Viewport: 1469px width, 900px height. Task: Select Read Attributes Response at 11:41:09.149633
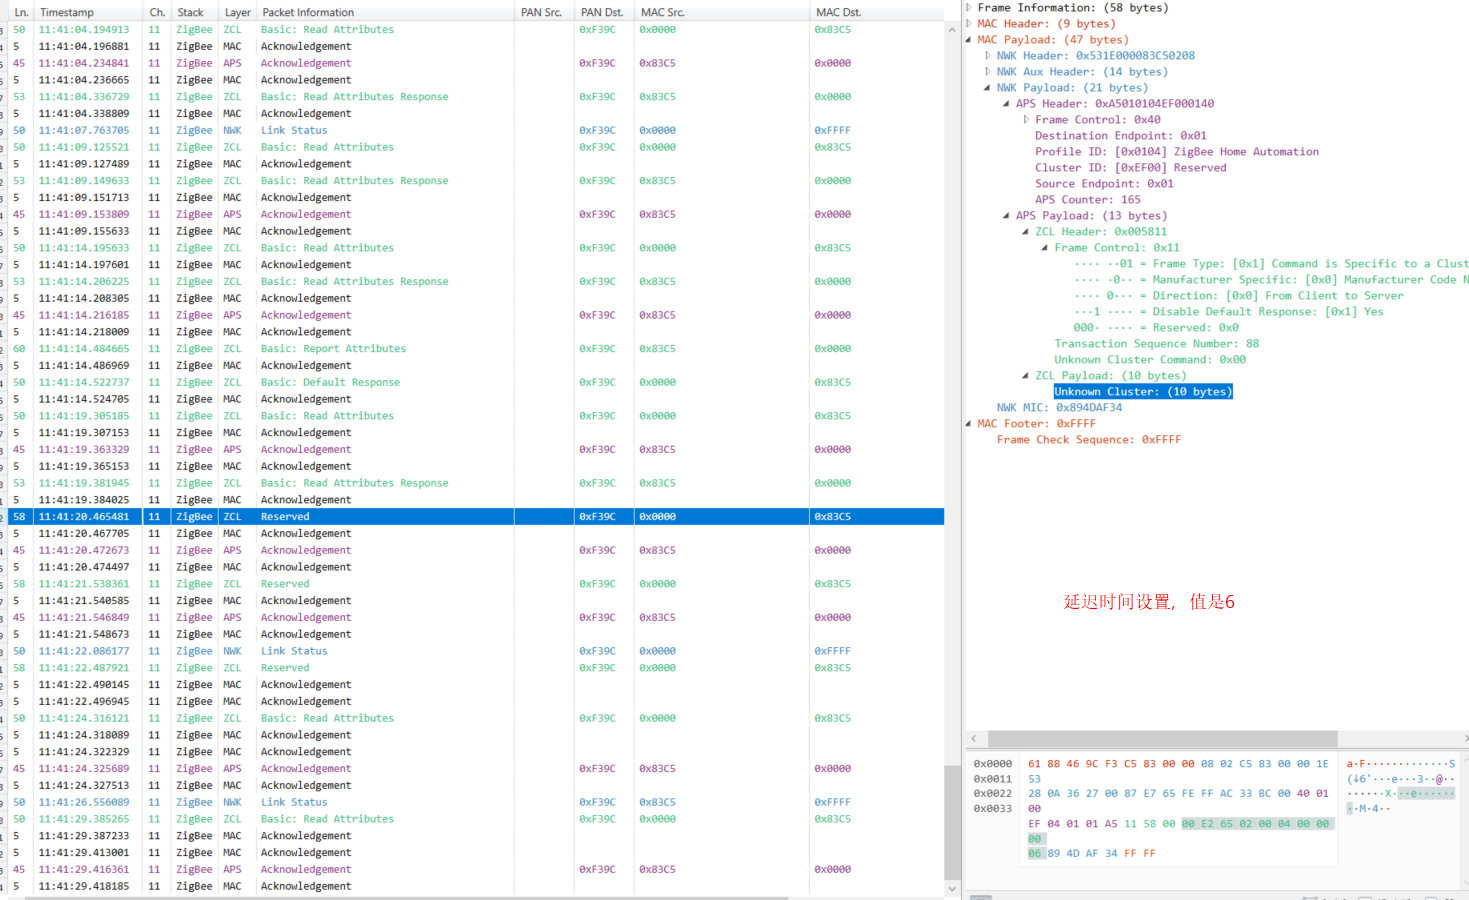[476, 181]
